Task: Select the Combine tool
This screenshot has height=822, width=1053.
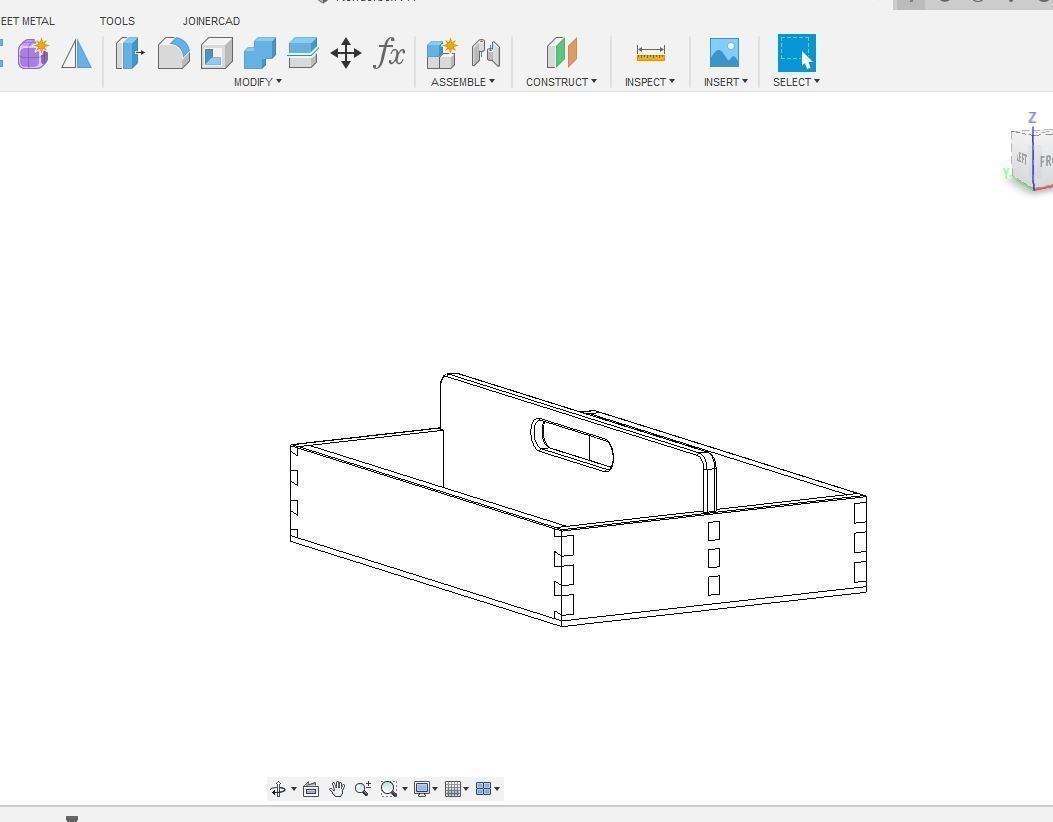Action: point(259,53)
